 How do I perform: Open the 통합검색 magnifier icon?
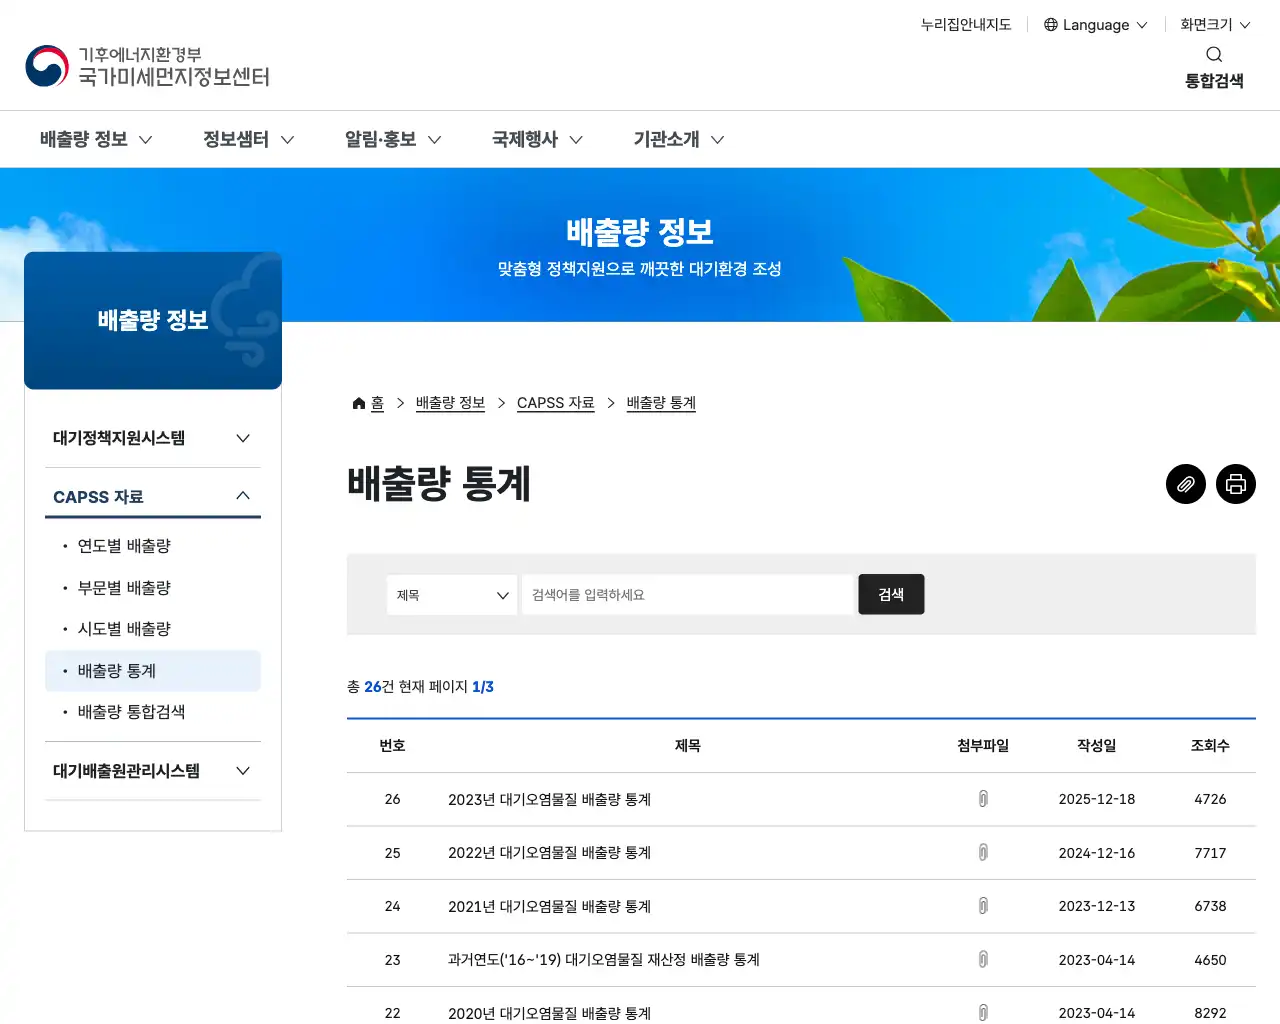point(1214,55)
